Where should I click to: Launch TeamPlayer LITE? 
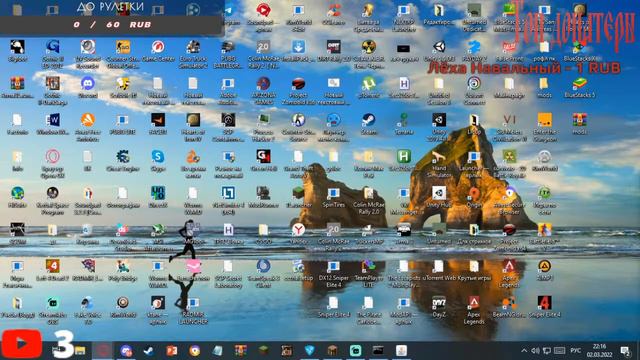click(x=369, y=267)
